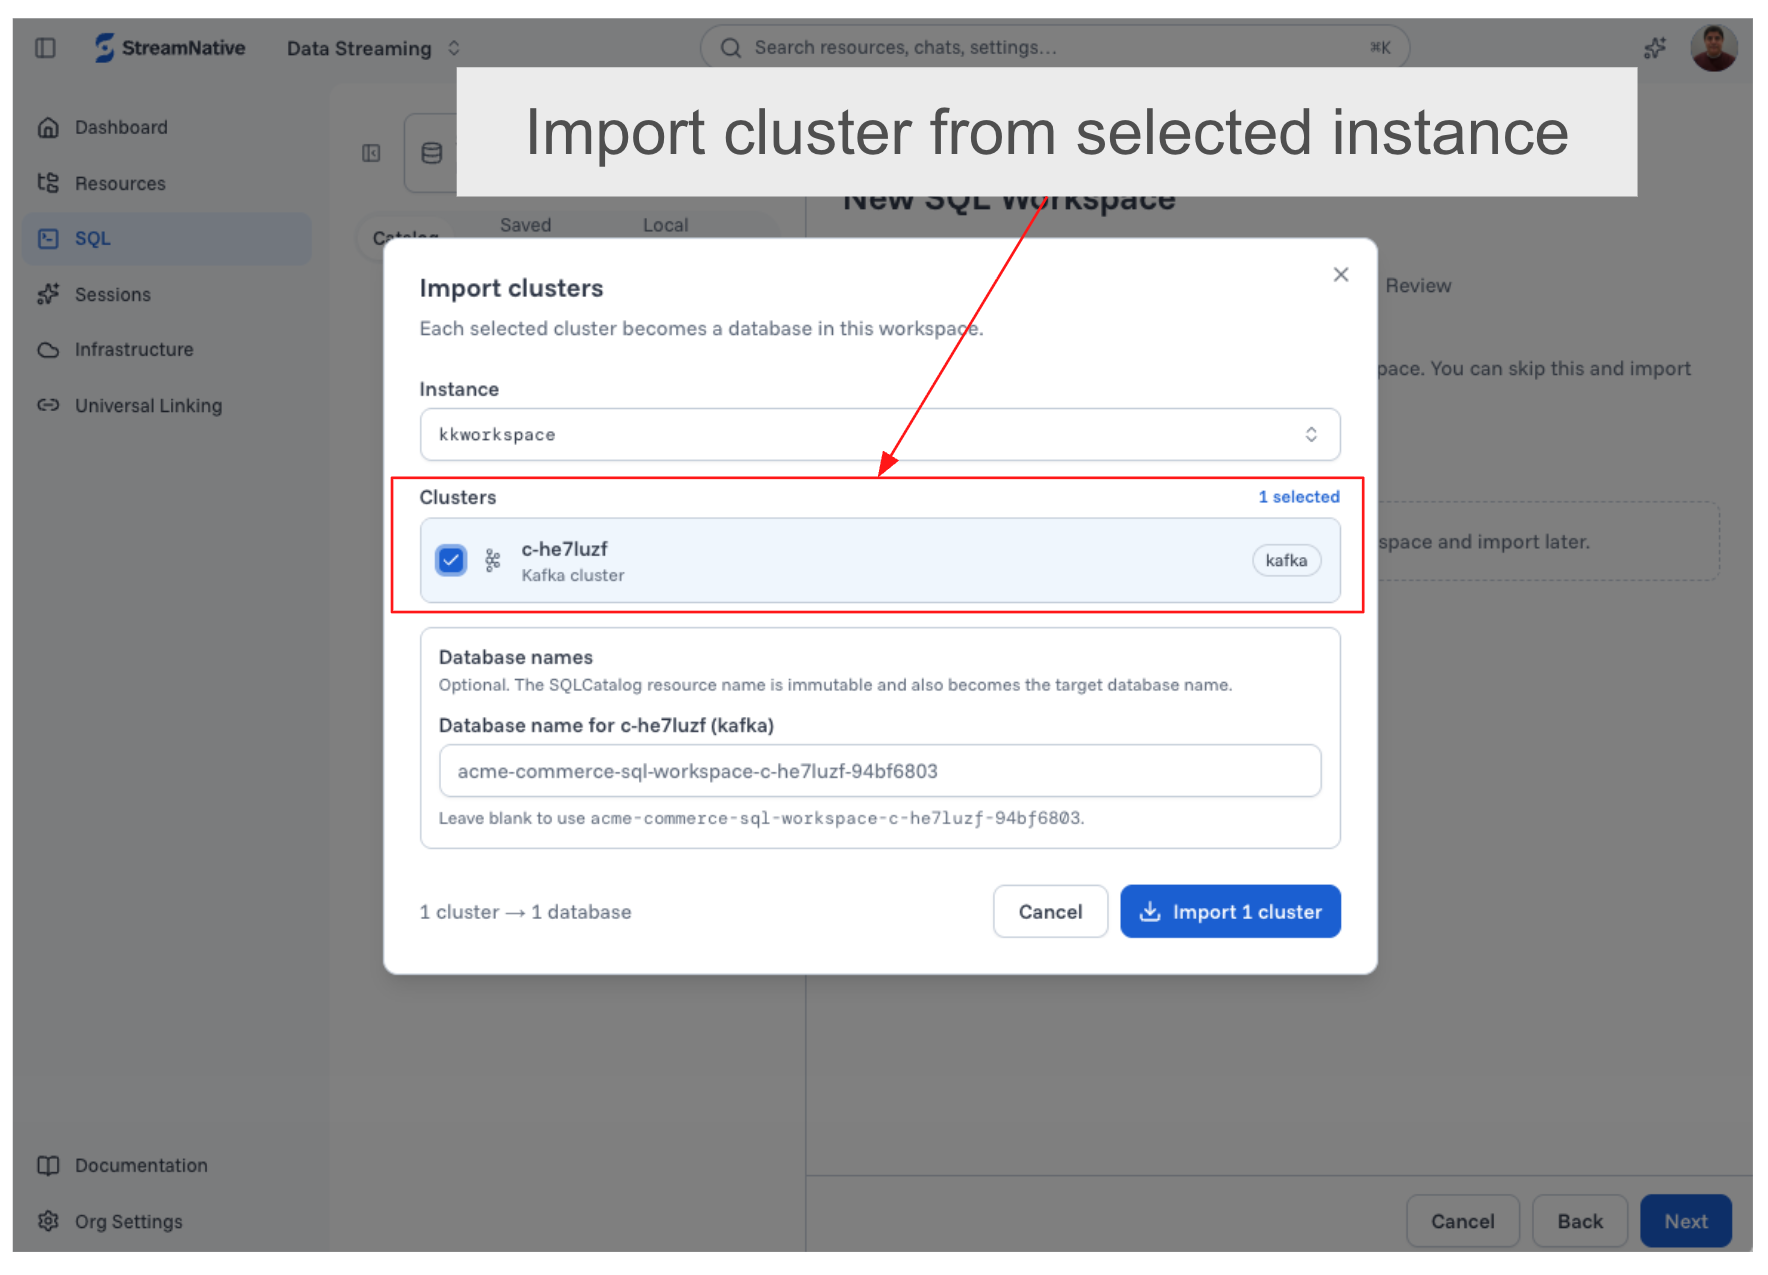This screenshot has width=1768, height=1275.
Task: Open Resources tree icon in sidebar
Action: click(48, 183)
